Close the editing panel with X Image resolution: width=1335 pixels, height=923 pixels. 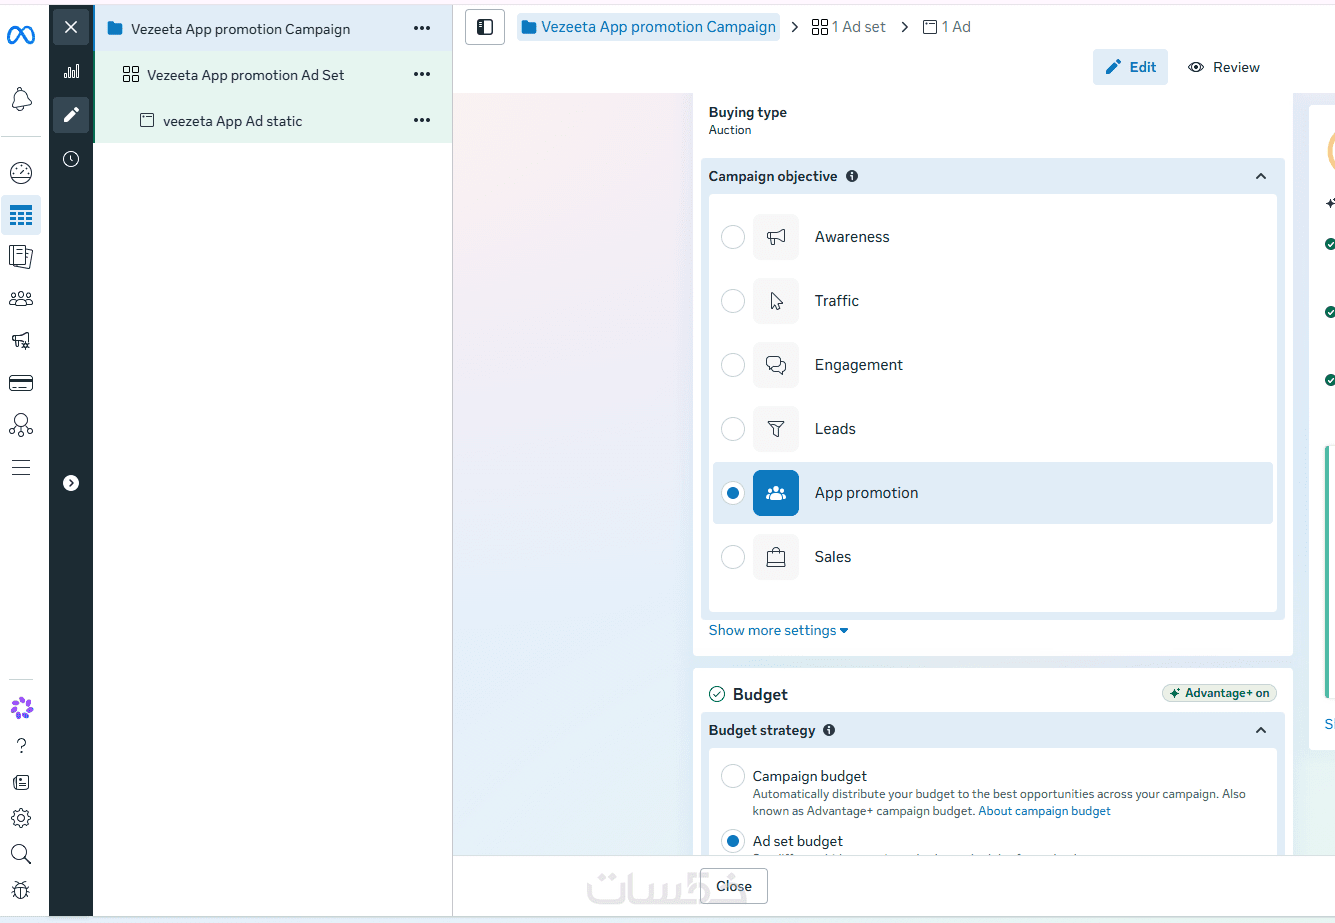coord(71,27)
